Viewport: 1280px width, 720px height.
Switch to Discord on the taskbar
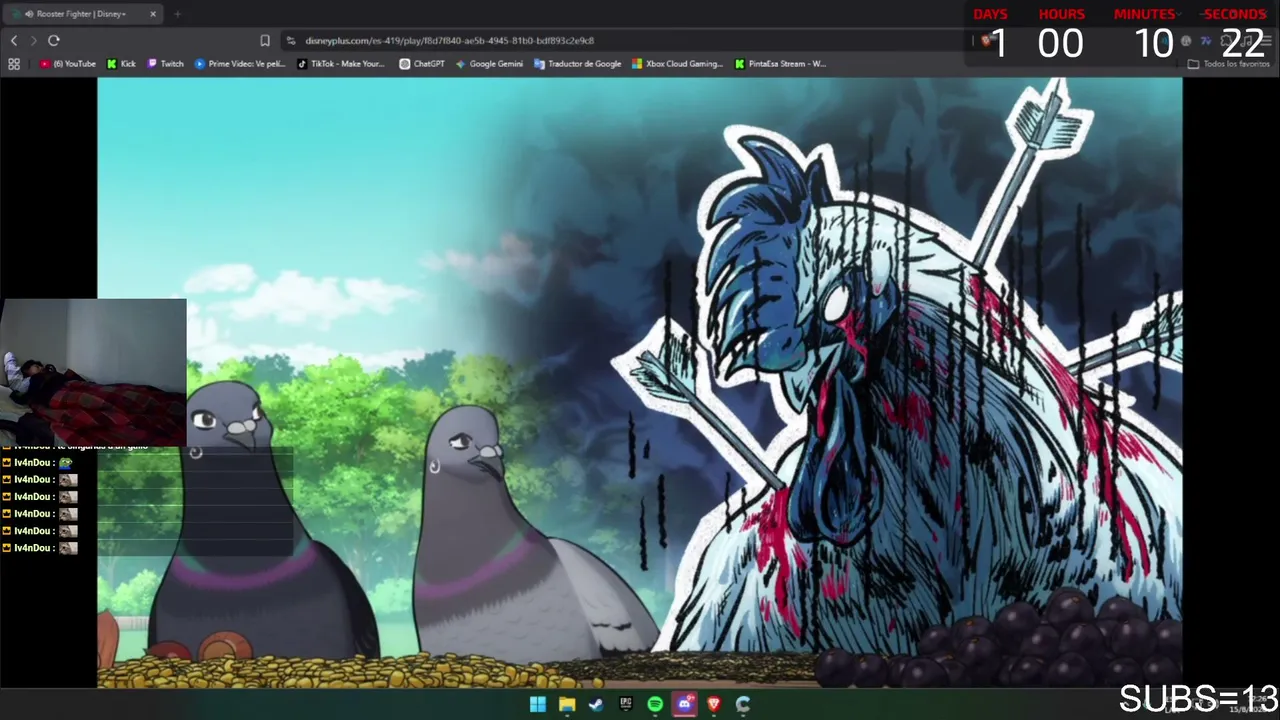coord(685,704)
